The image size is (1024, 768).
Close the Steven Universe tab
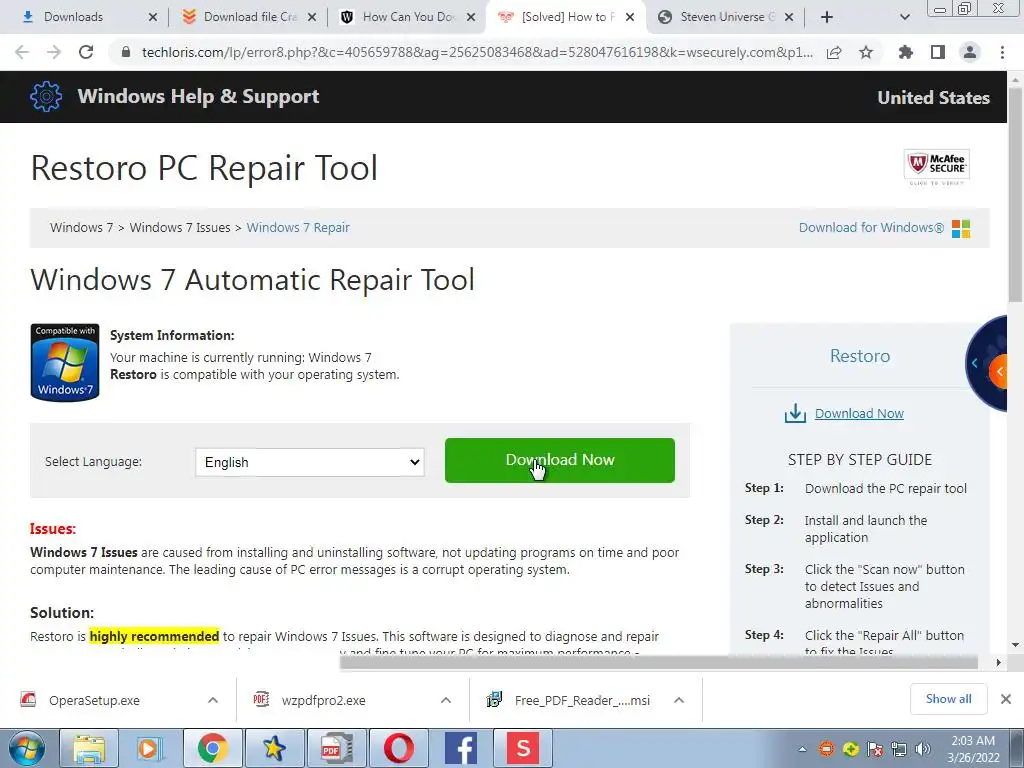[789, 17]
